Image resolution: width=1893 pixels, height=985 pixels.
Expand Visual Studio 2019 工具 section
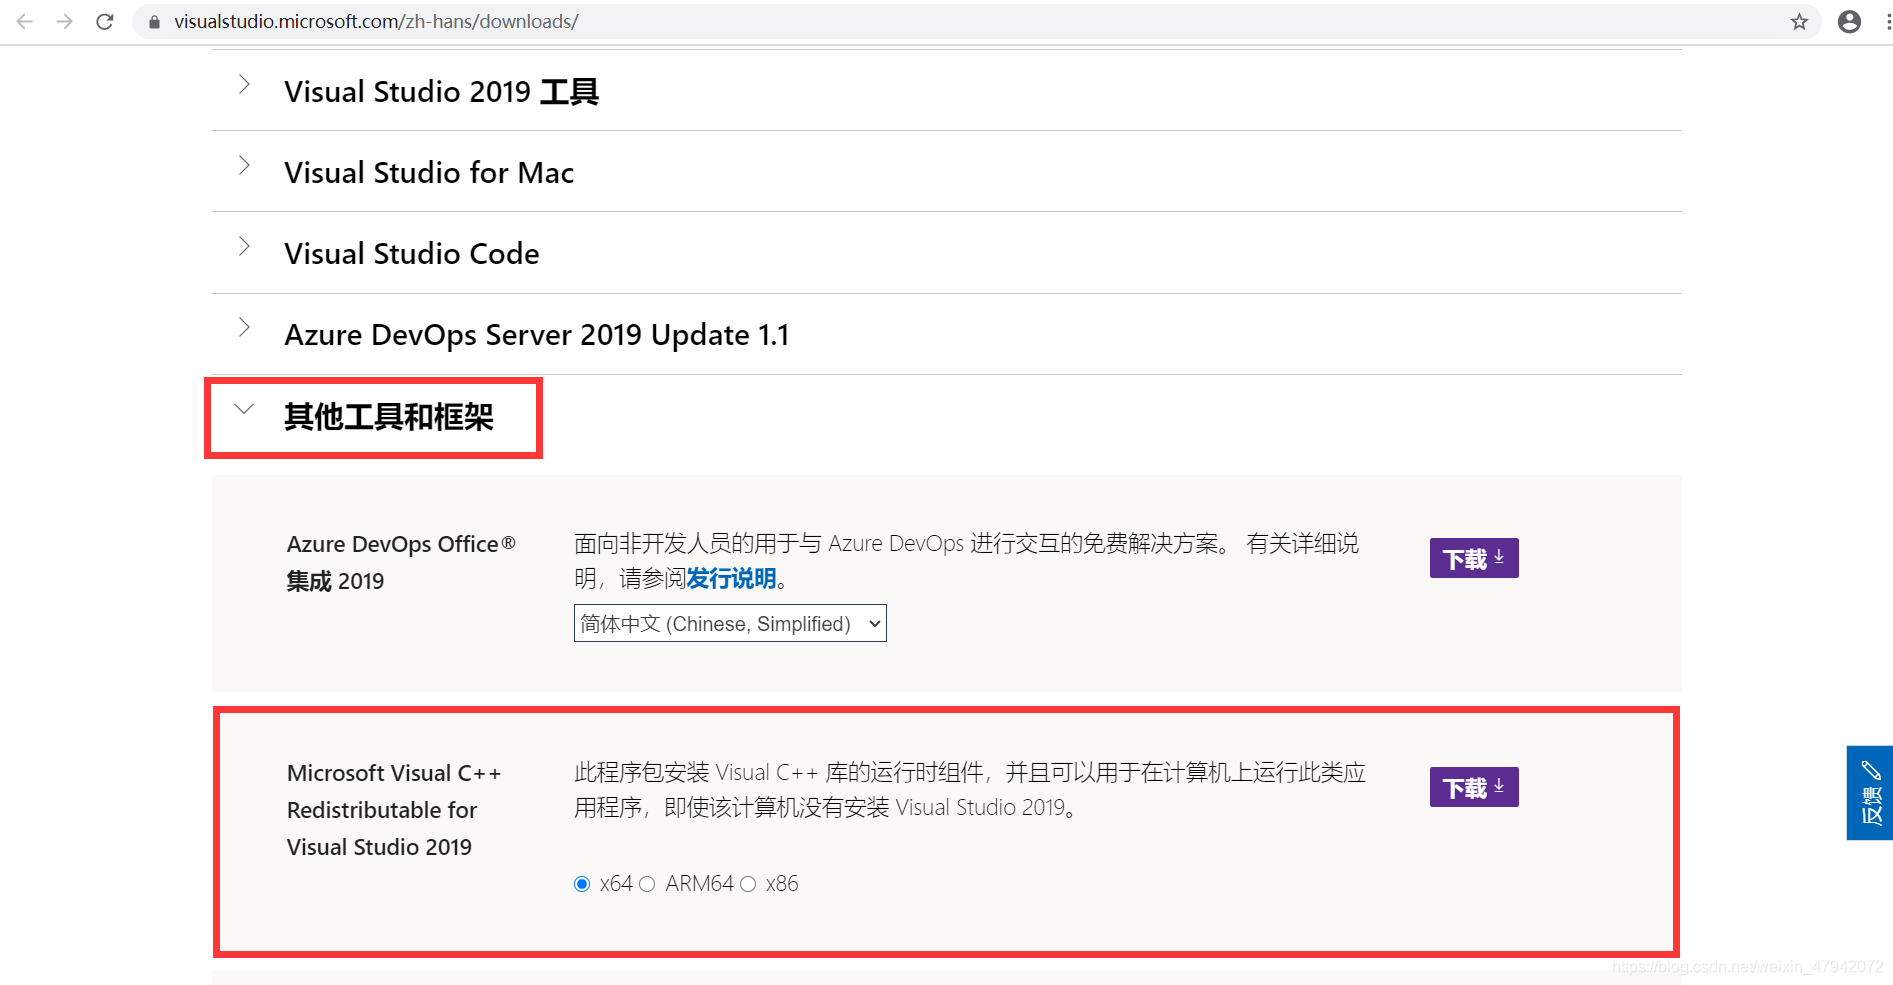(x=946, y=91)
